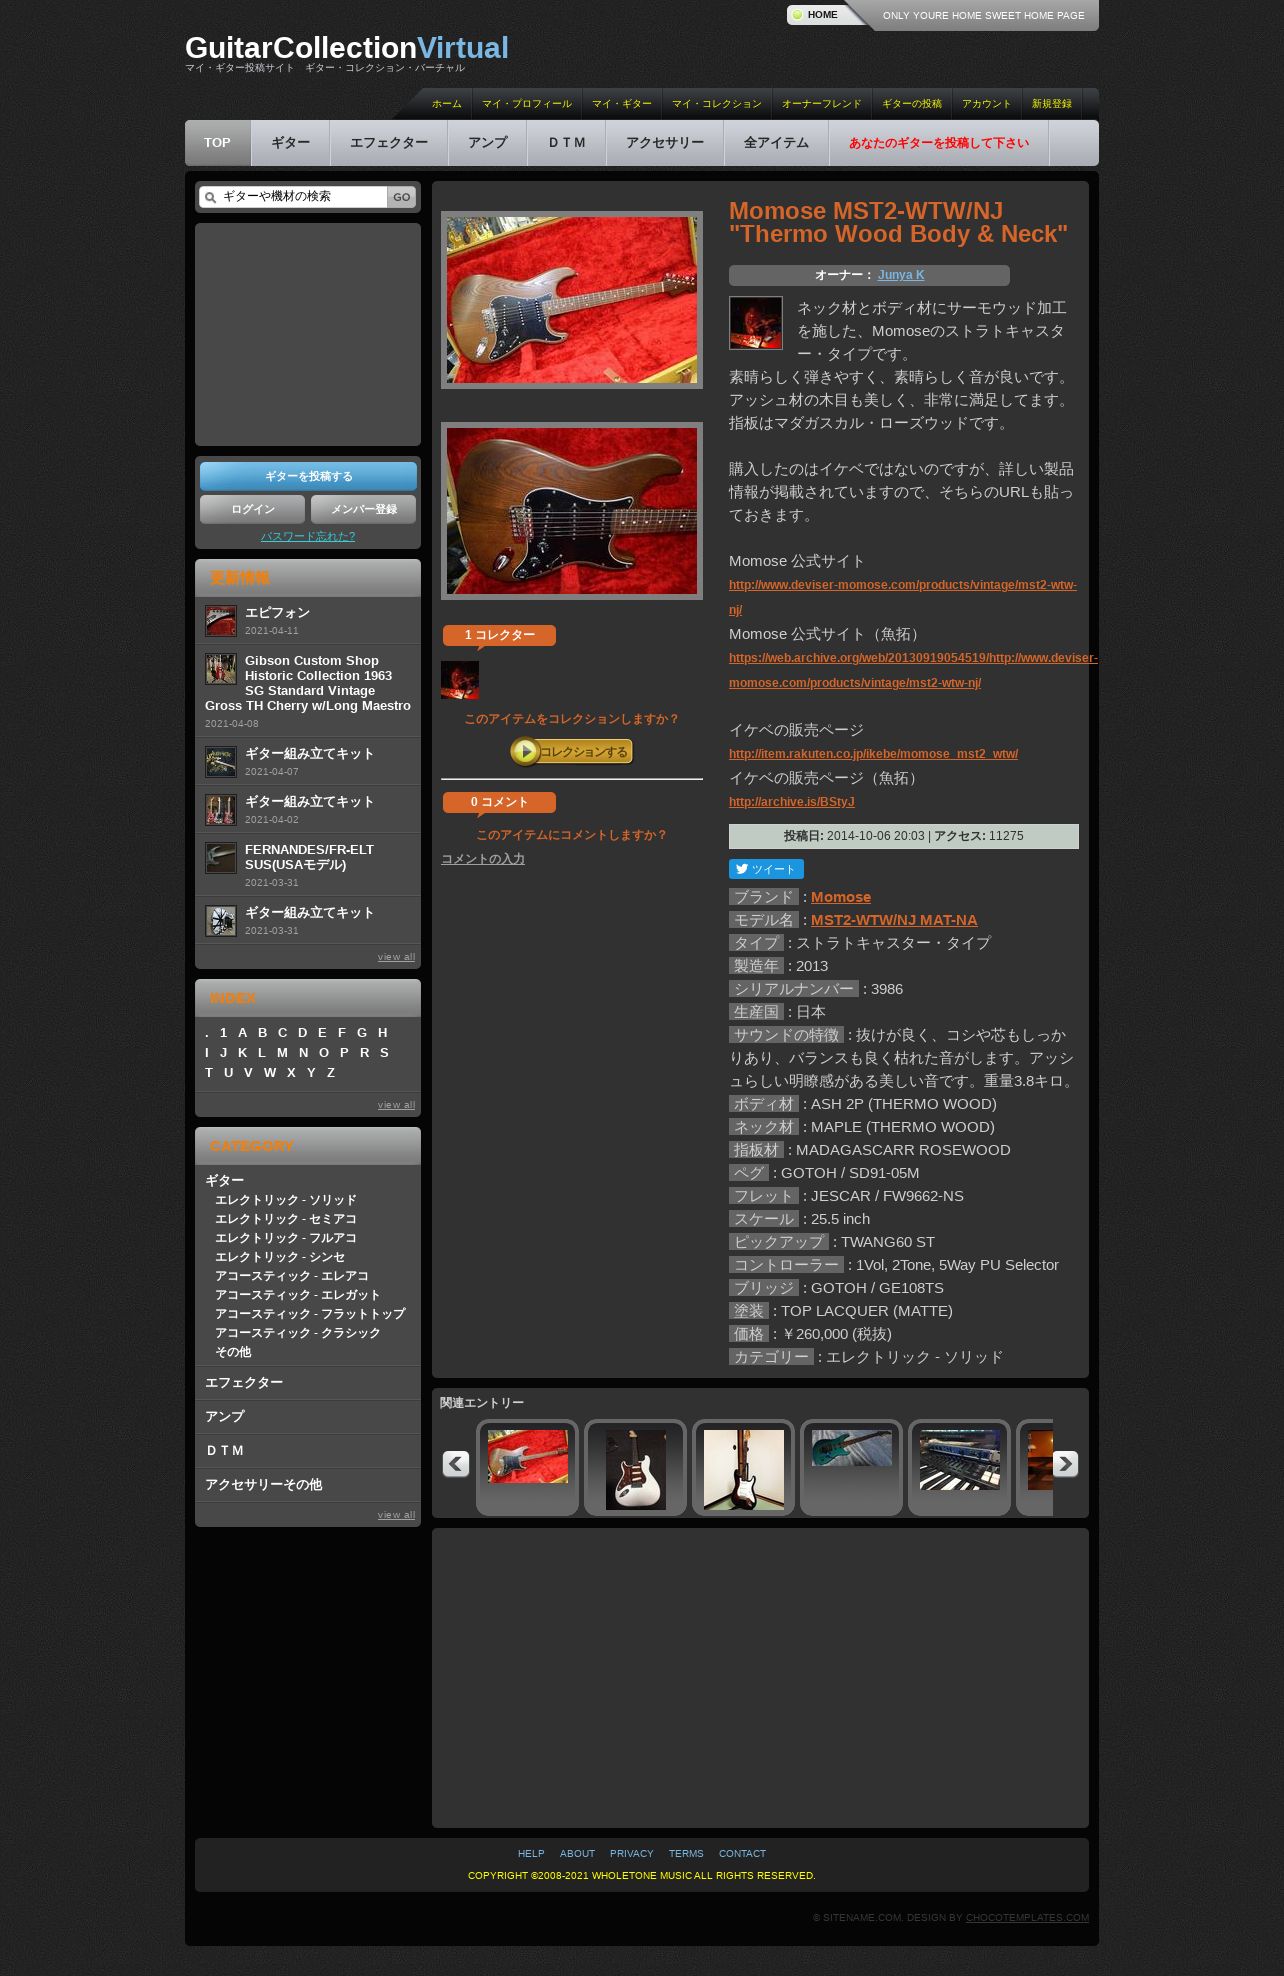Open related entry with keyboard rack image
The width and height of the screenshot is (1284, 1976).
tap(960, 1460)
